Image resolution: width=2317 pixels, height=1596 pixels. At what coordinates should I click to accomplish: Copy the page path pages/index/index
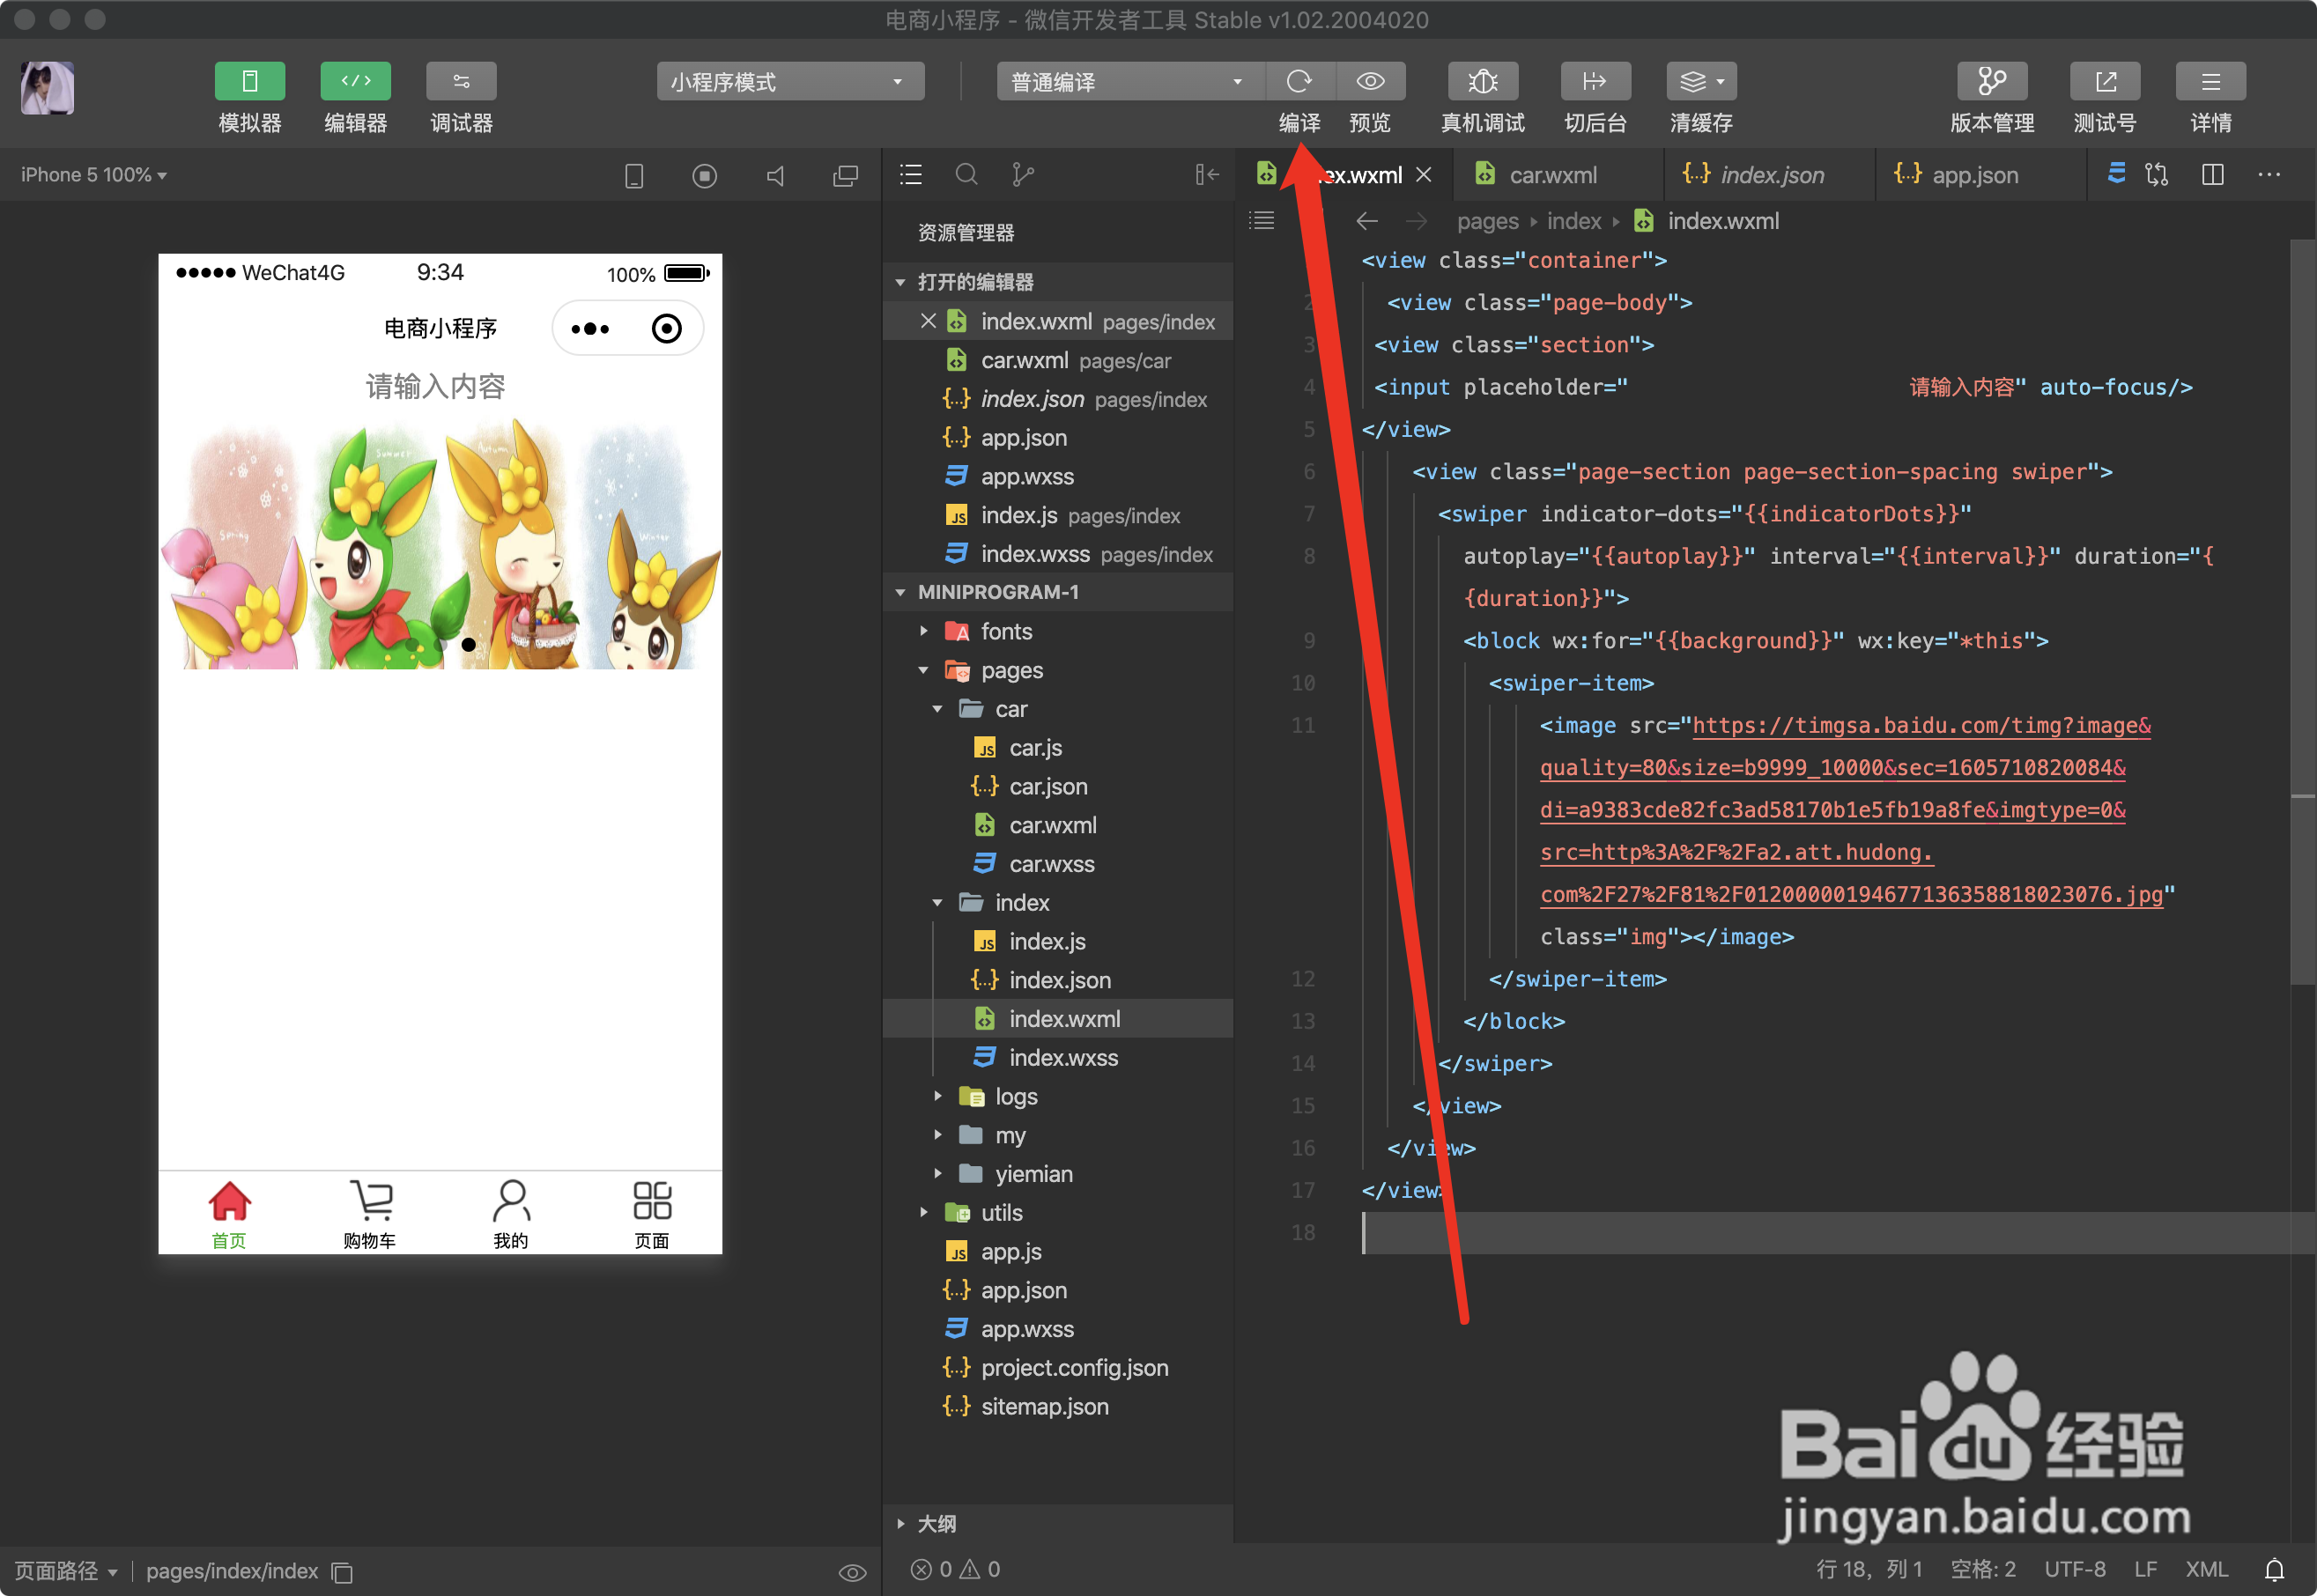[342, 1572]
